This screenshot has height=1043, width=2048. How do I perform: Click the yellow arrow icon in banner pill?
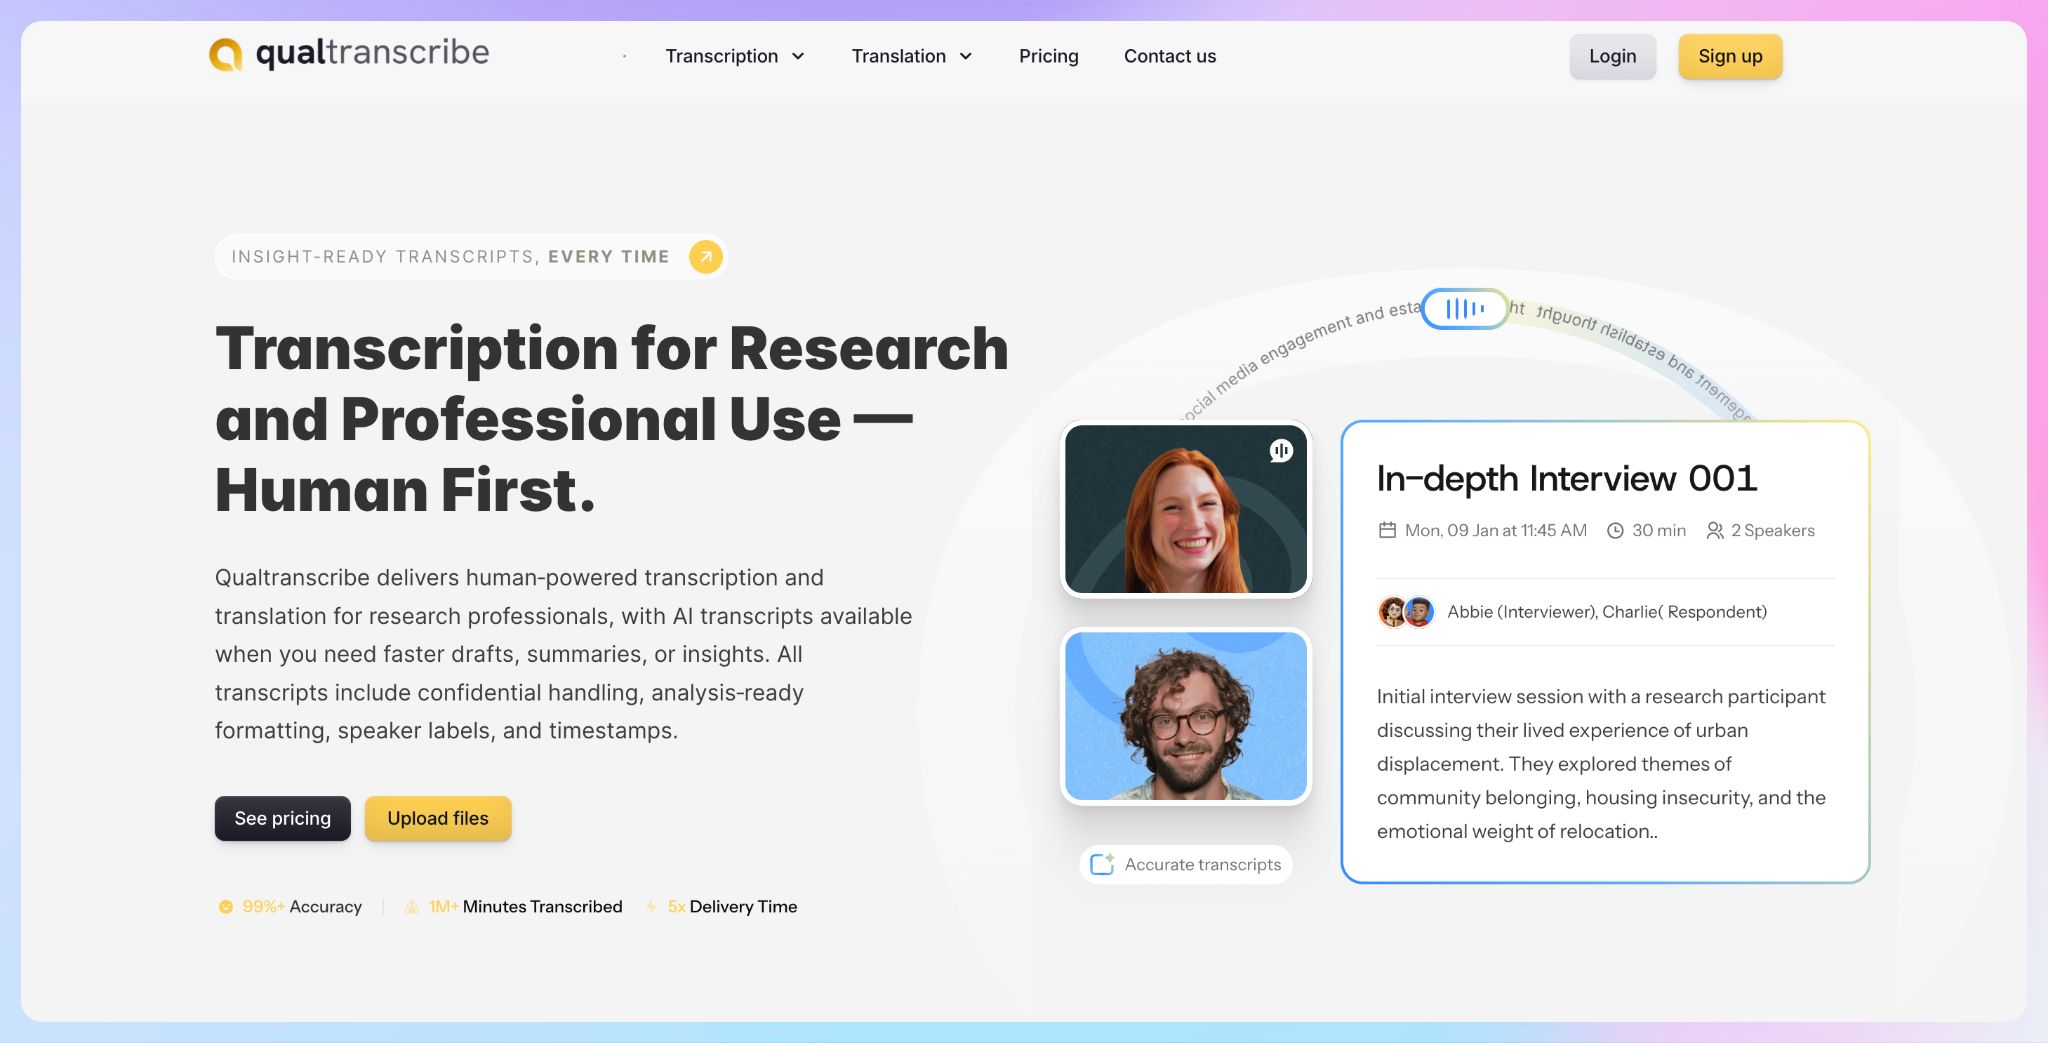pyautogui.click(x=705, y=257)
